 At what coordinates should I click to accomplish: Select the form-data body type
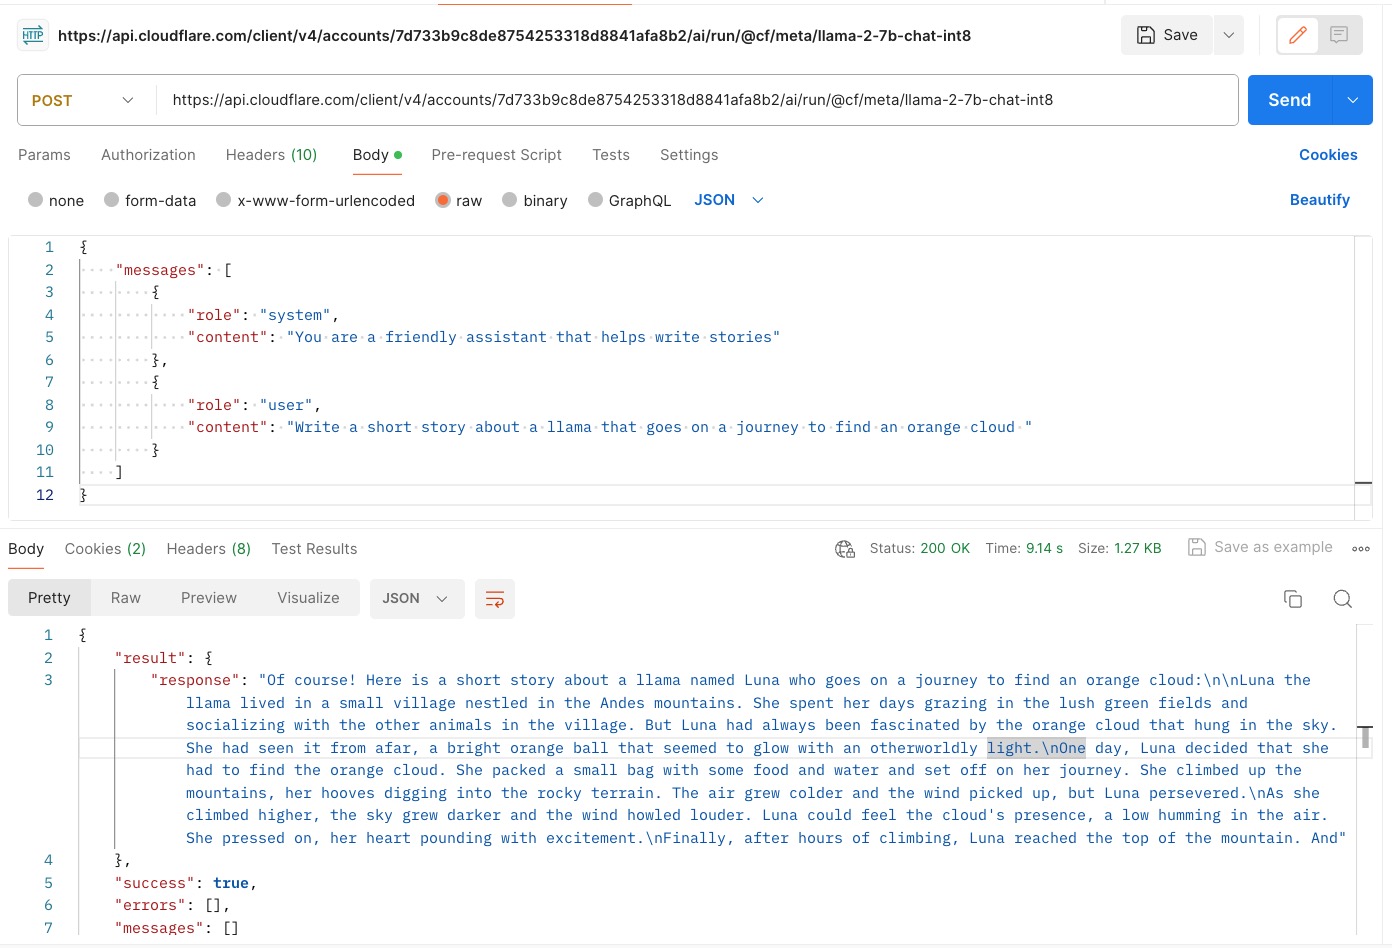(x=150, y=200)
